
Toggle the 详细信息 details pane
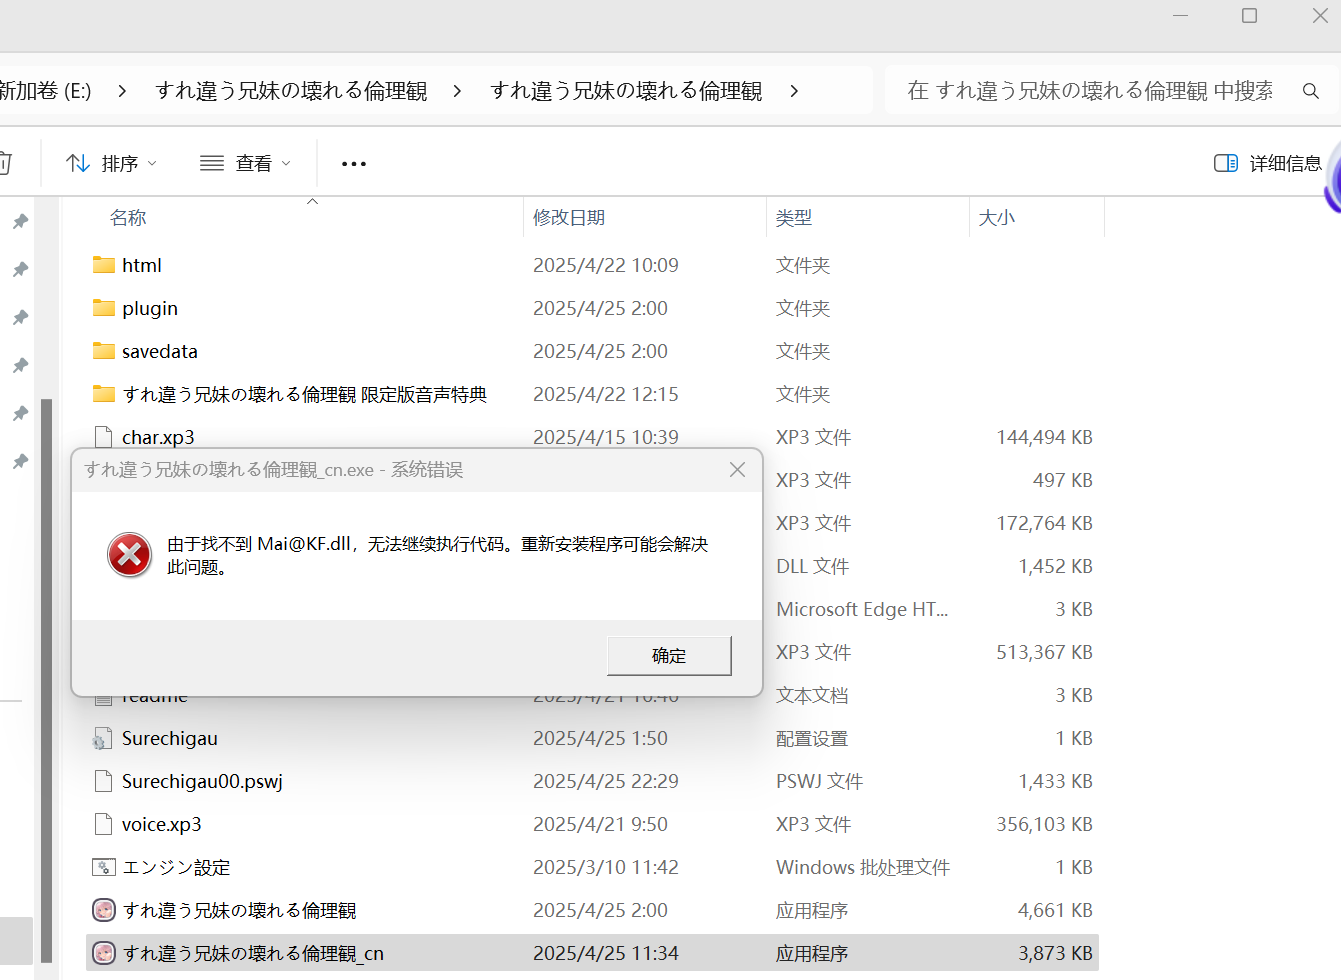click(x=1267, y=163)
